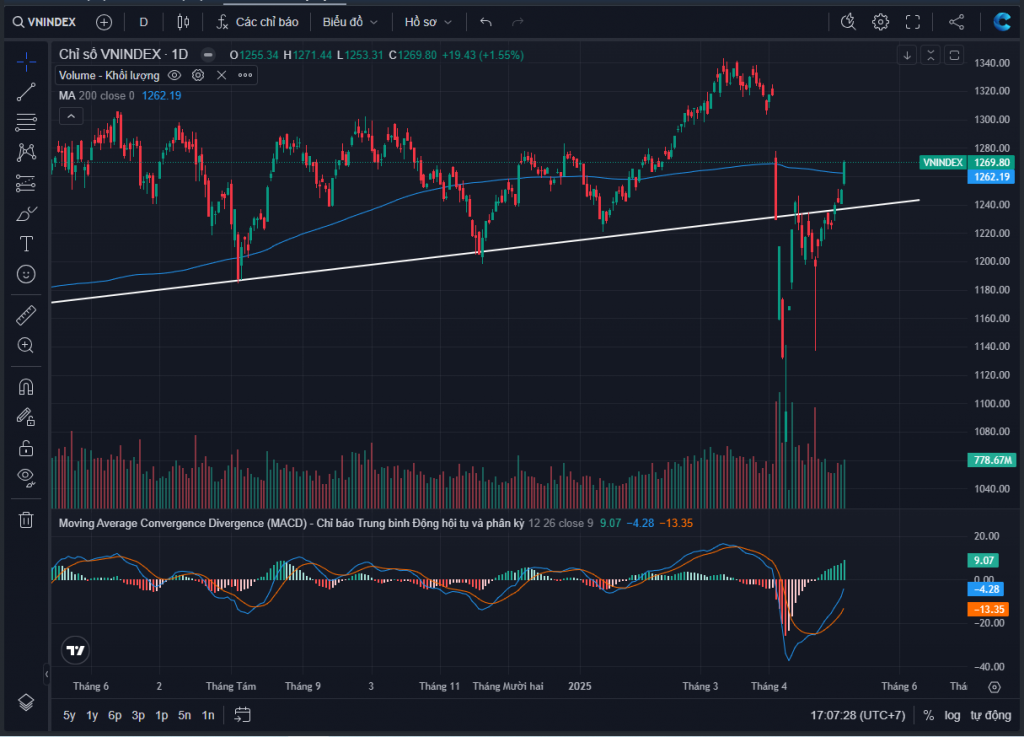Select the Text tool
This screenshot has width=1024, height=737.
26,244
